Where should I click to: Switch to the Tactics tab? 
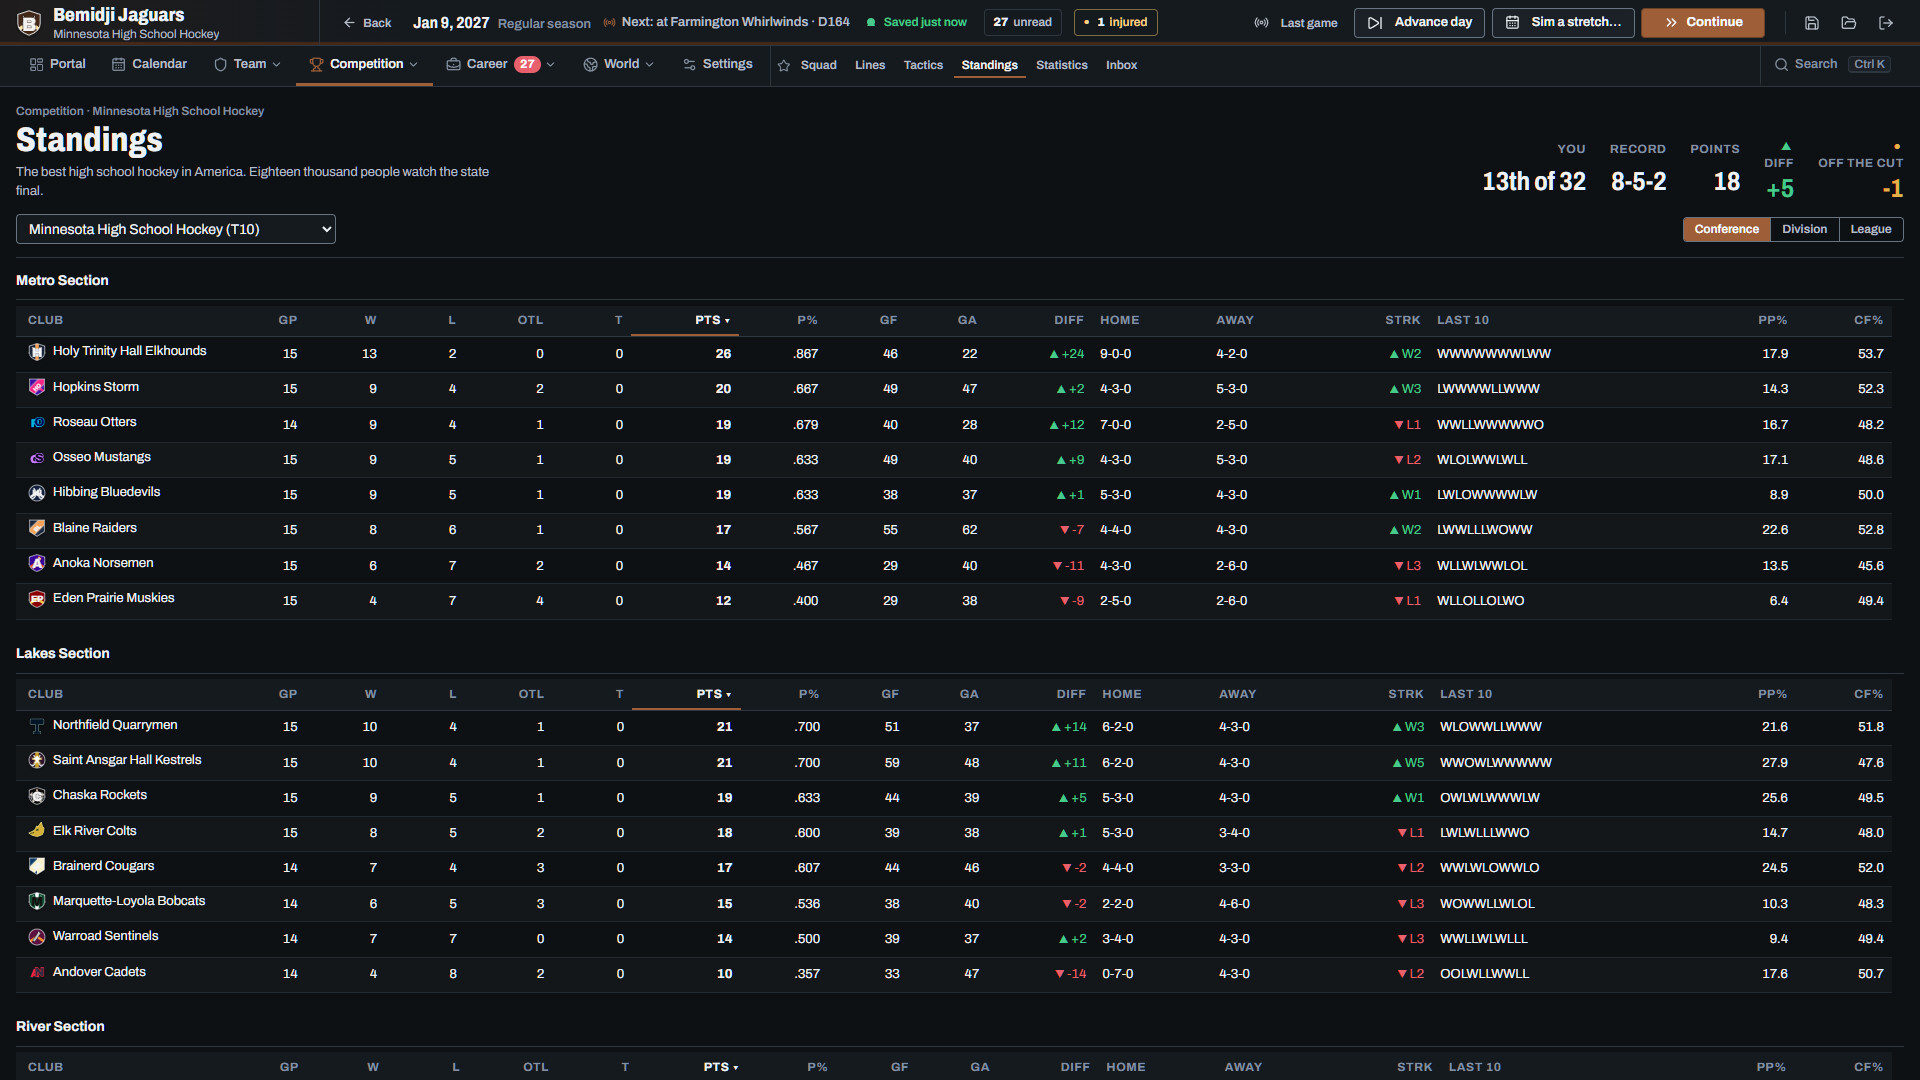[923, 65]
